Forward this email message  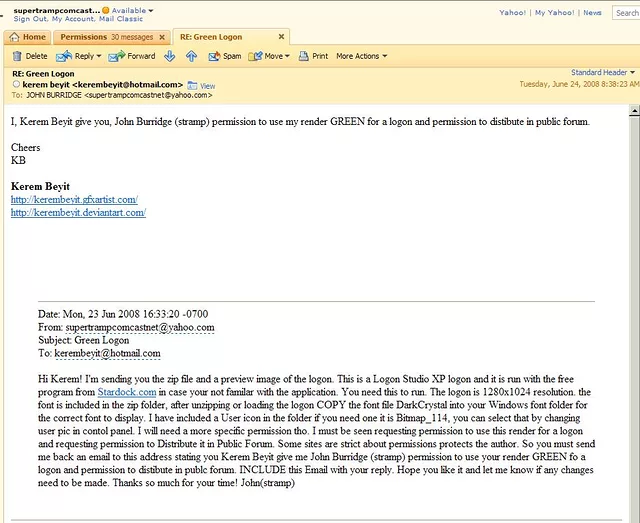point(136,56)
